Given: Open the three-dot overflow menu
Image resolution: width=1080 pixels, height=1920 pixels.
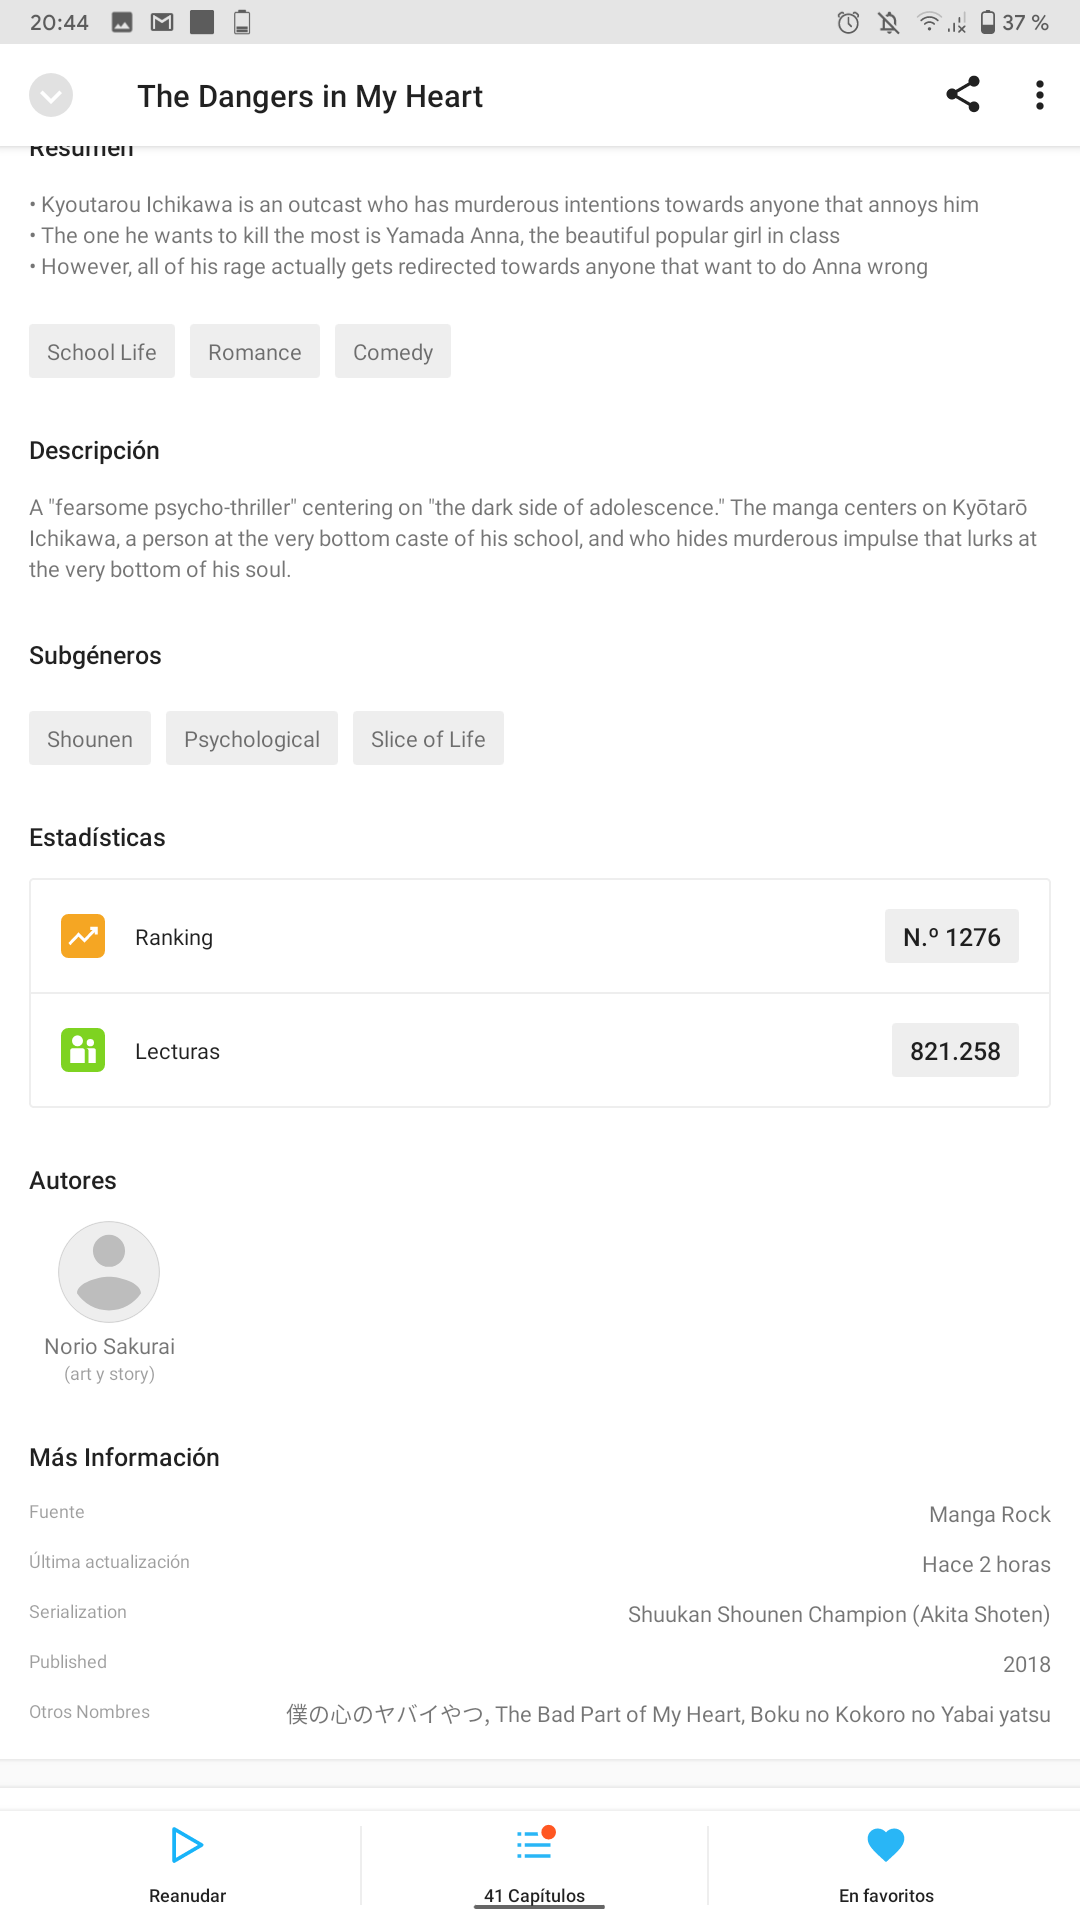Looking at the screenshot, I should (1040, 95).
